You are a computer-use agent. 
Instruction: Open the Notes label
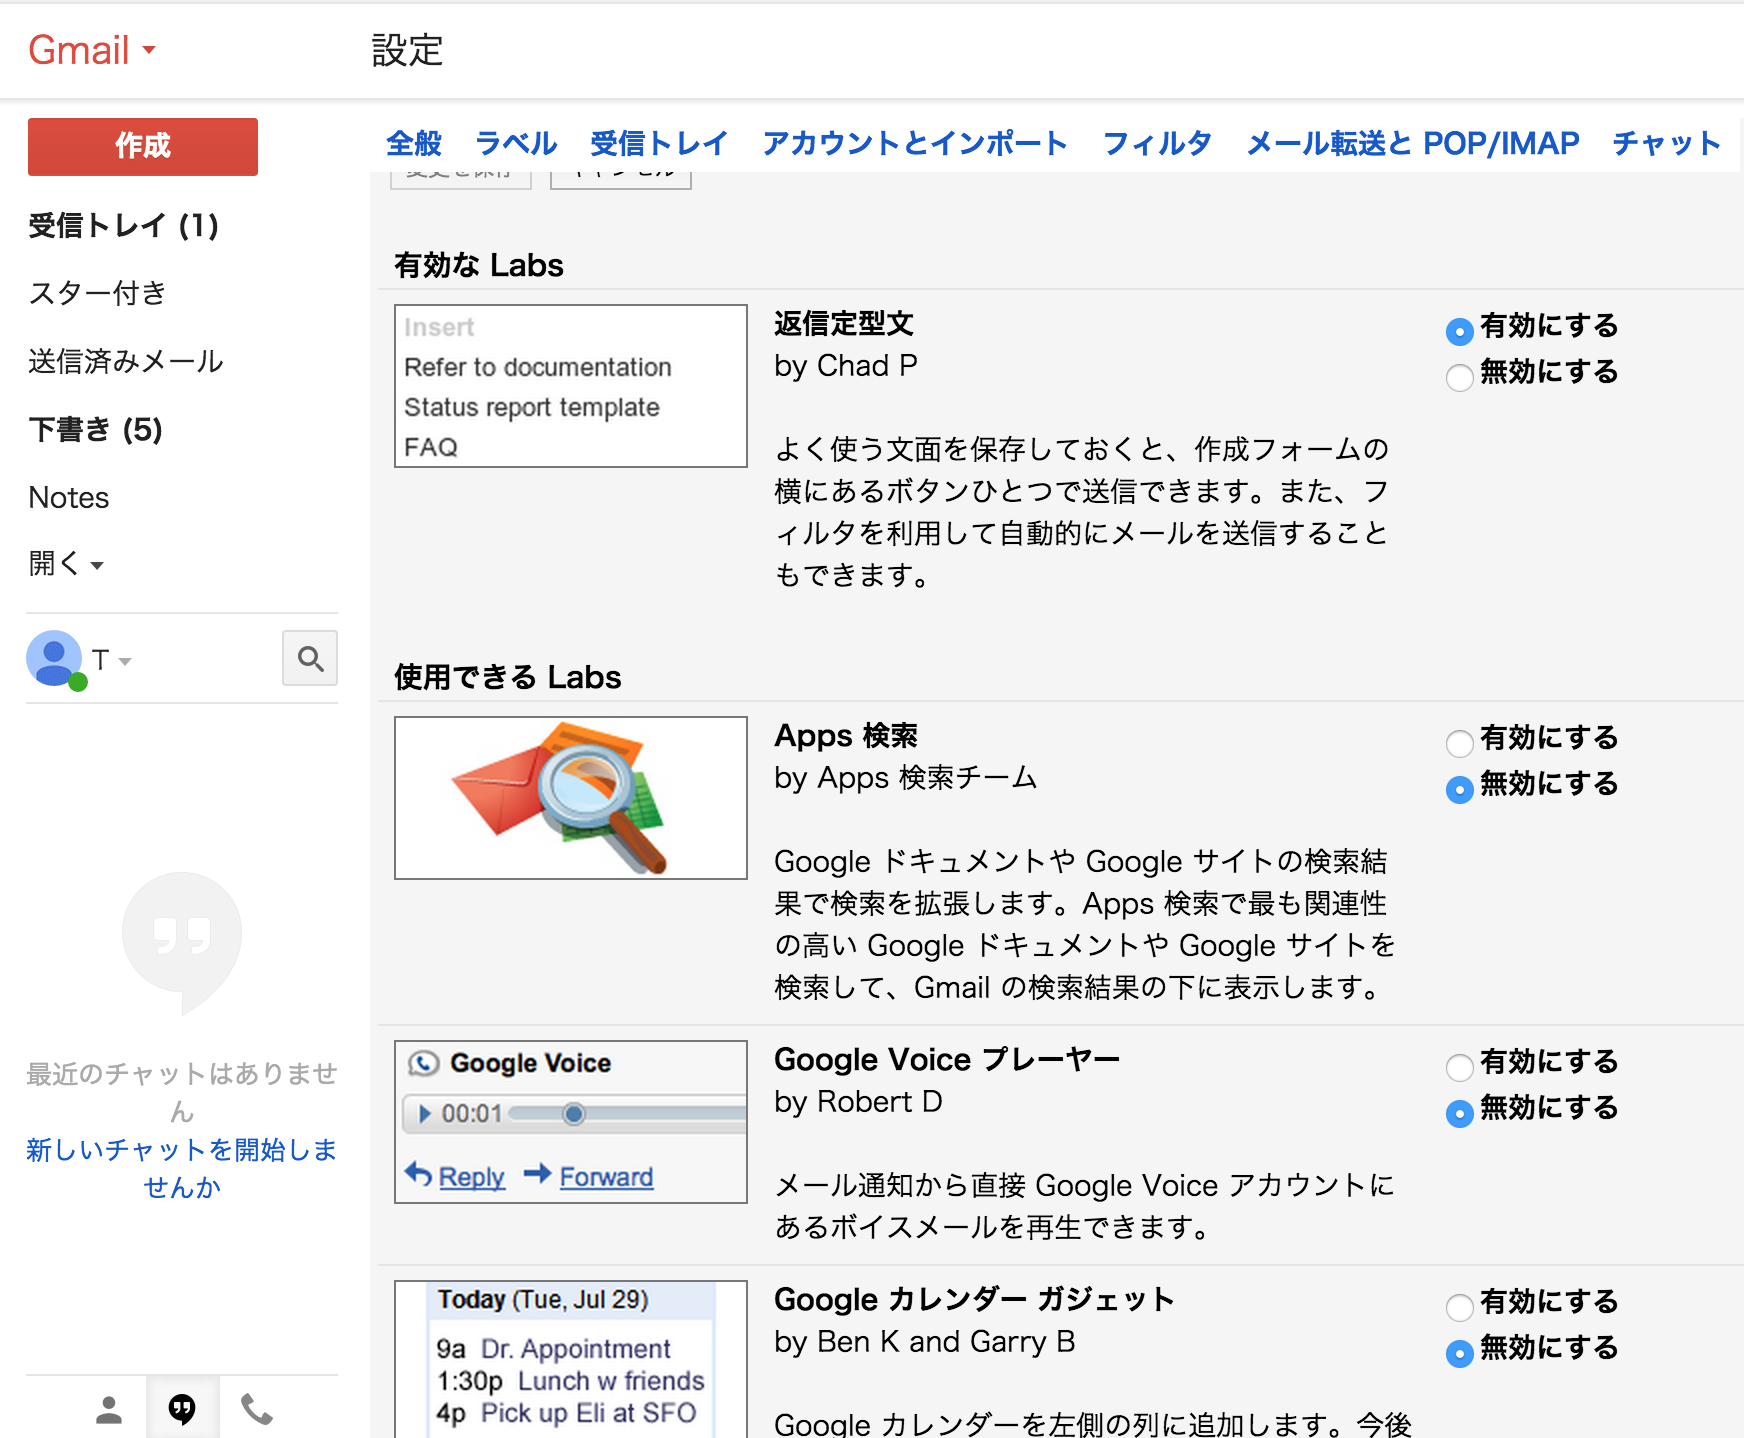(69, 497)
